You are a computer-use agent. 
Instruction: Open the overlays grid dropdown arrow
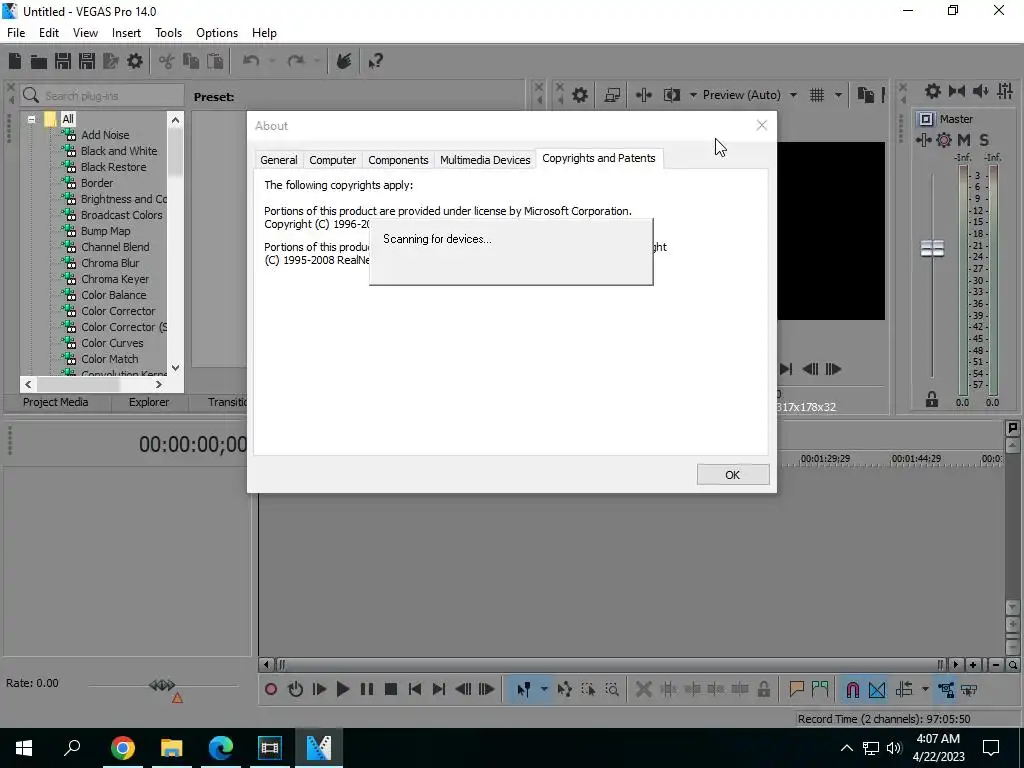pyautogui.click(x=838, y=95)
